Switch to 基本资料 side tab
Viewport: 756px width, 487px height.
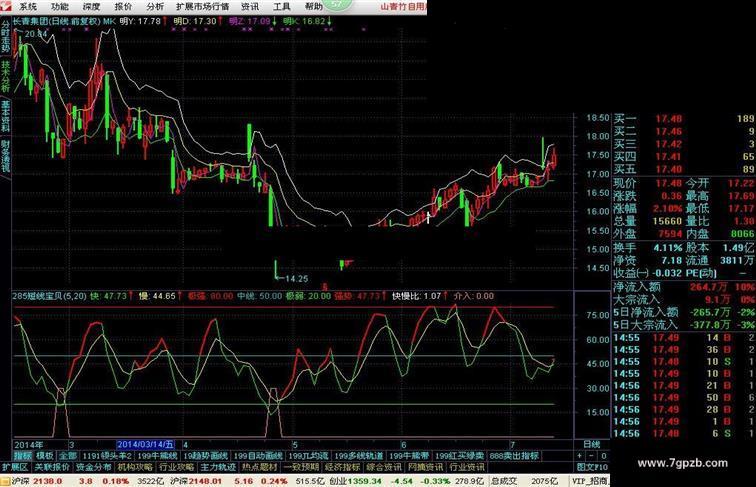(5, 116)
